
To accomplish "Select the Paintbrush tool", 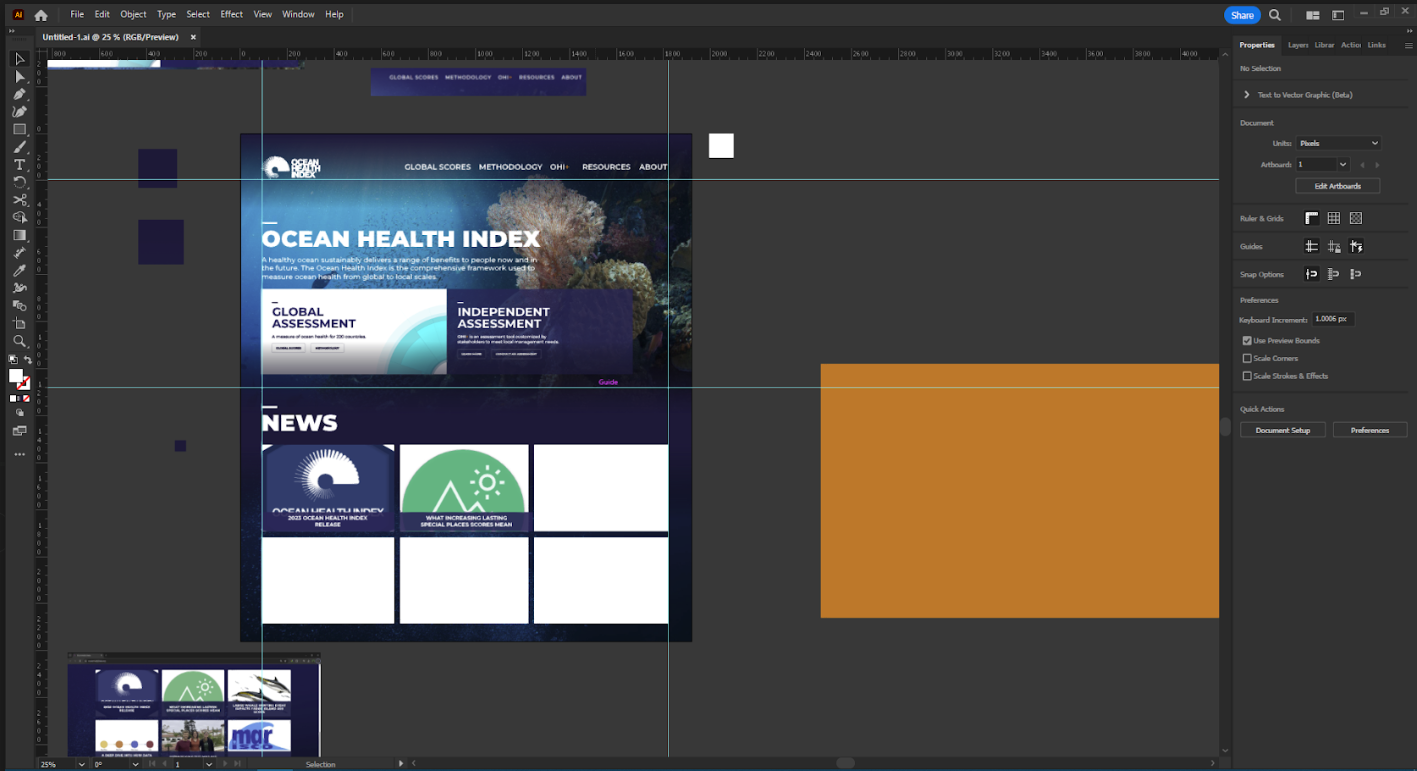I will (19, 147).
